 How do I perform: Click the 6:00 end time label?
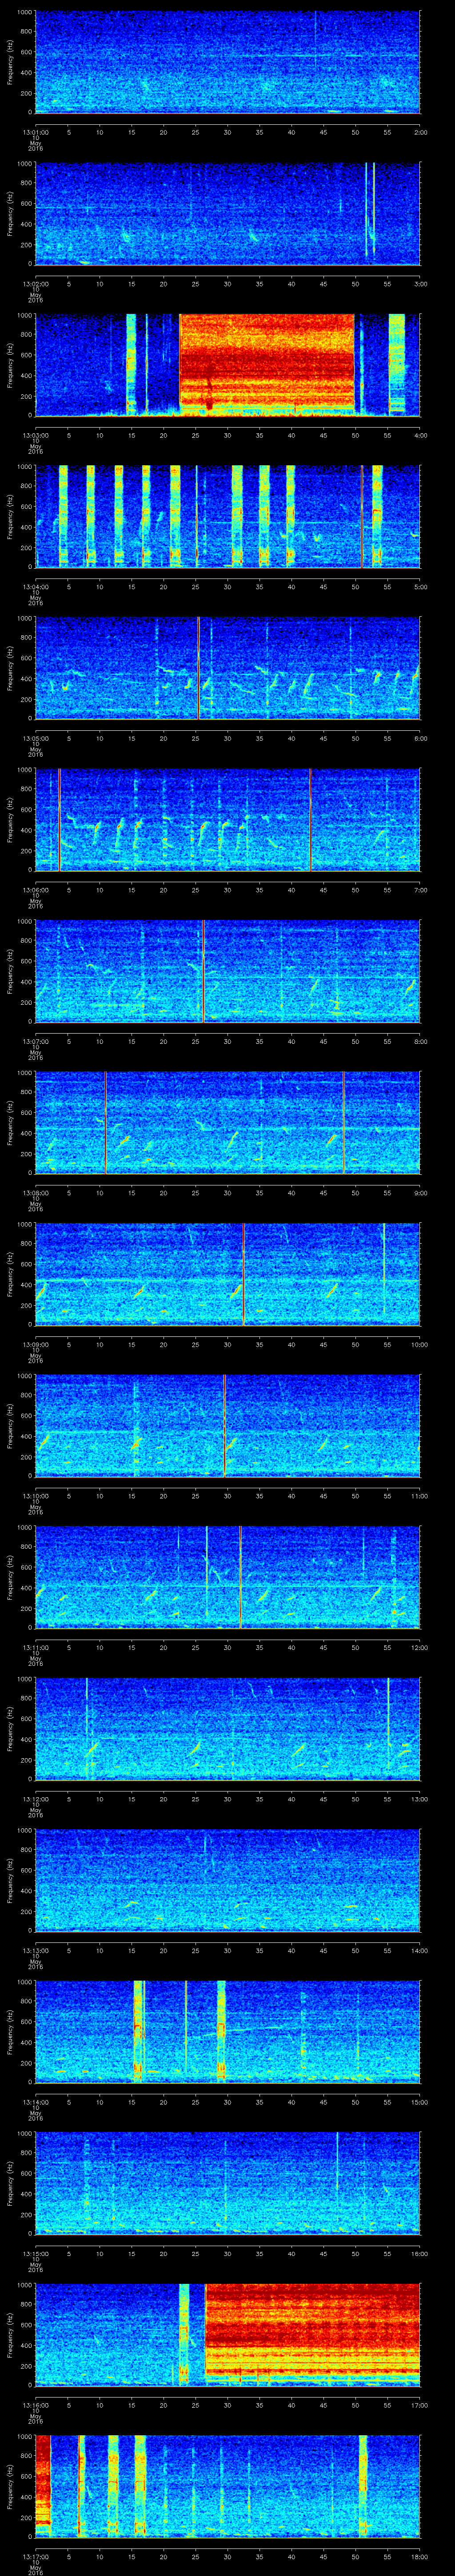tap(420, 738)
